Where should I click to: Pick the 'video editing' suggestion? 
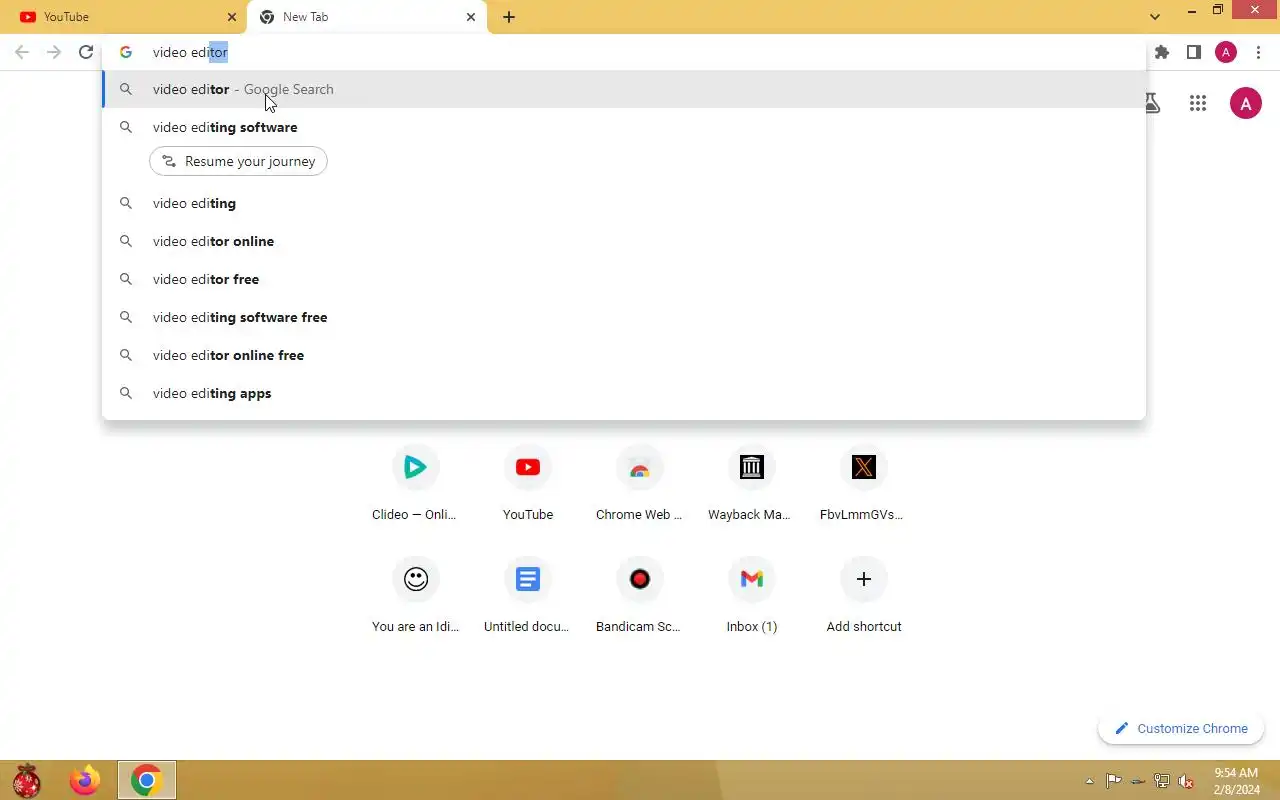coord(624,203)
